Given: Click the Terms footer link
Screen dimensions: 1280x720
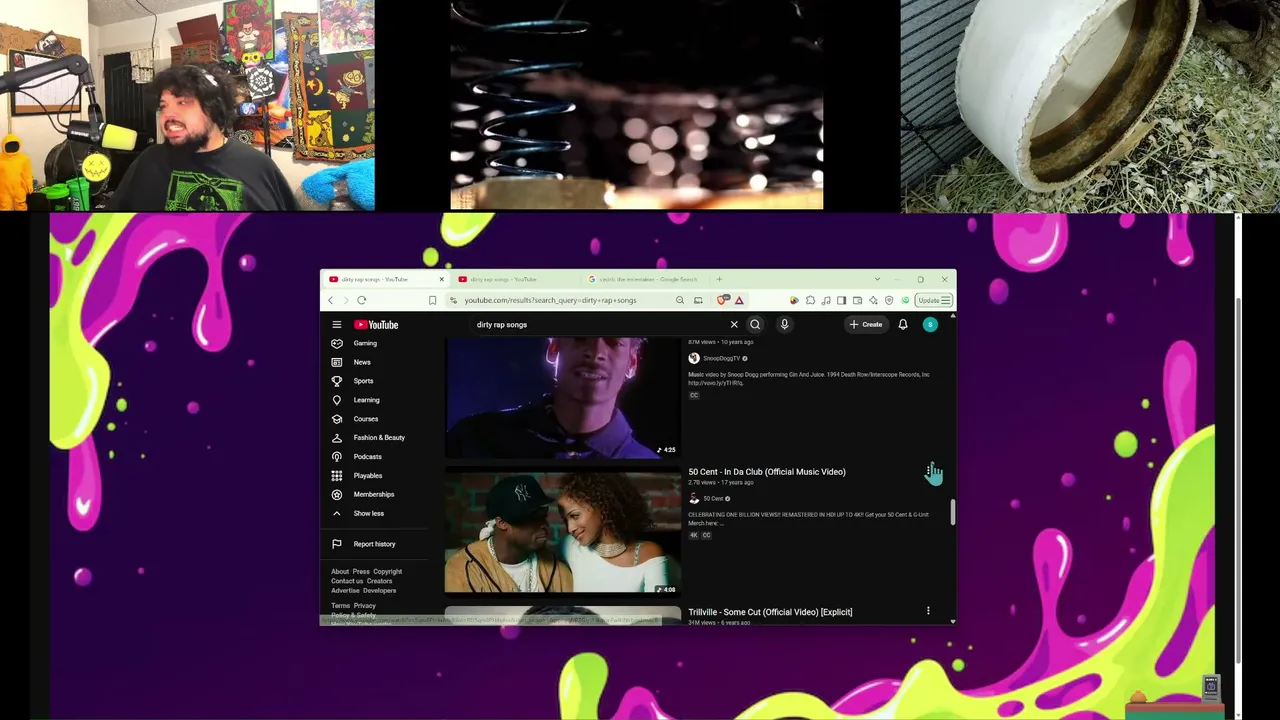Looking at the screenshot, I should pos(341,606).
